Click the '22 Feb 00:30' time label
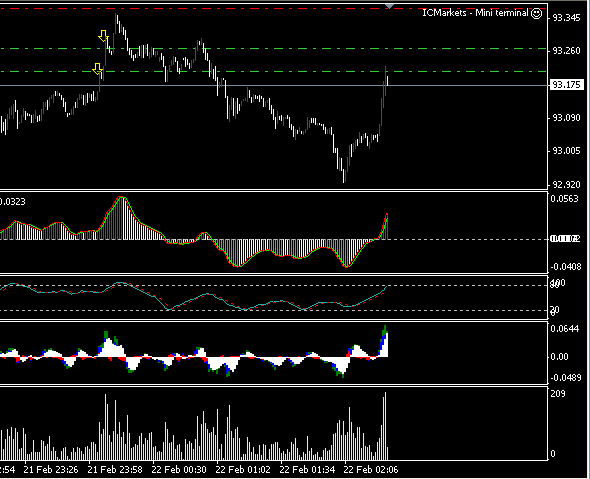This screenshot has width=590, height=479. pos(179,470)
